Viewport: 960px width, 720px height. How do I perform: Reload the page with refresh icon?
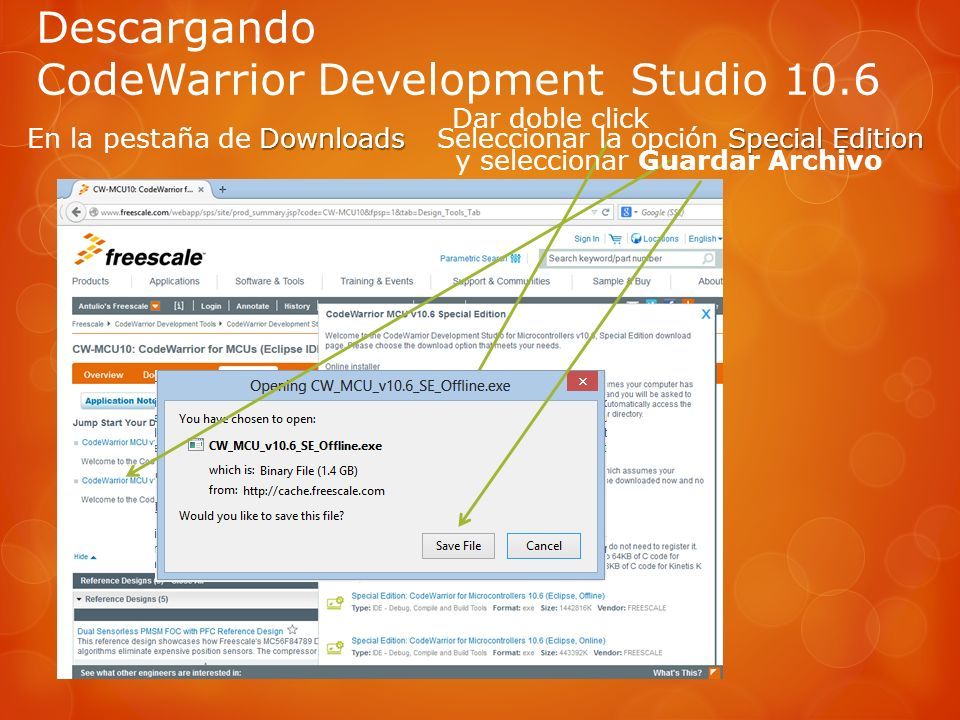pyautogui.click(x=606, y=212)
